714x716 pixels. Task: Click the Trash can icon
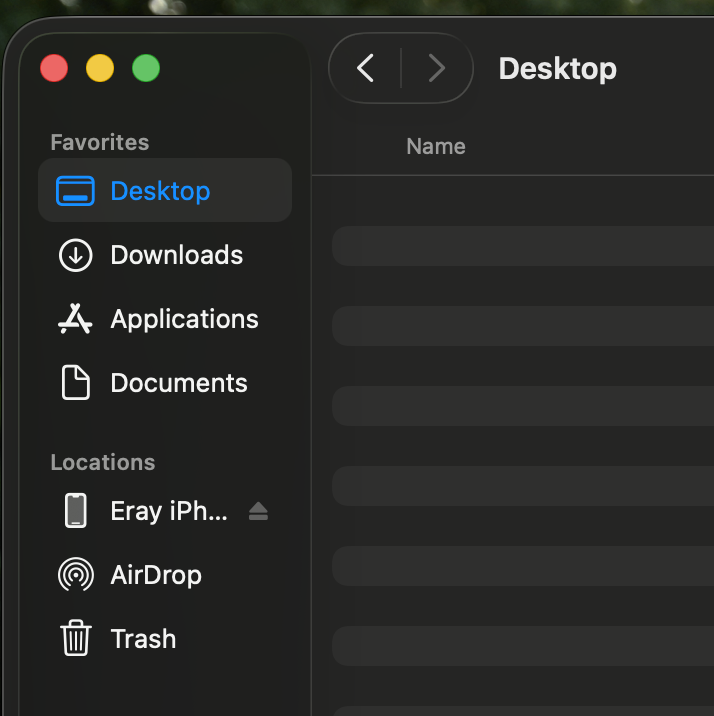pos(76,638)
